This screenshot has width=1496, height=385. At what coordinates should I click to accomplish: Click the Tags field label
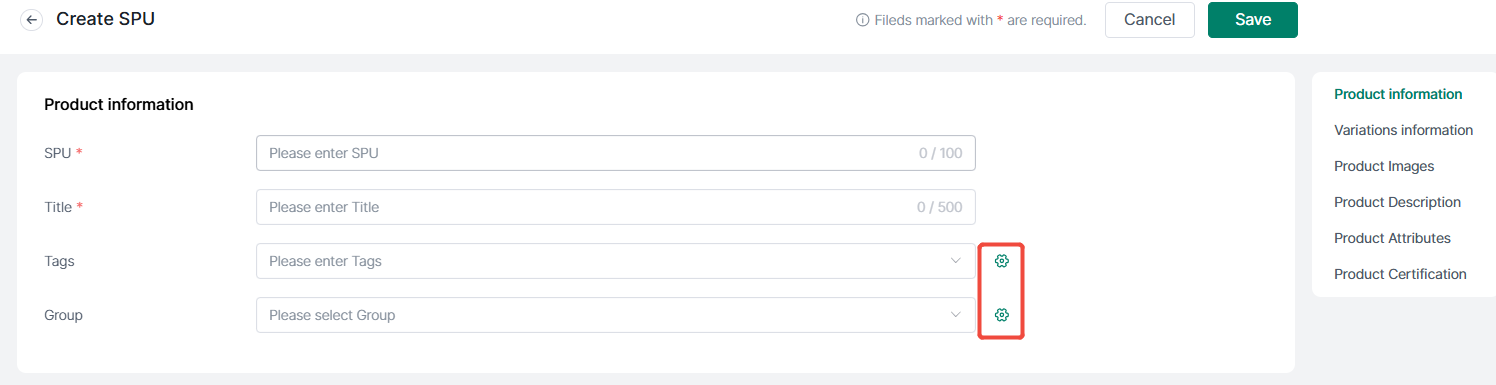click(60, 261)
